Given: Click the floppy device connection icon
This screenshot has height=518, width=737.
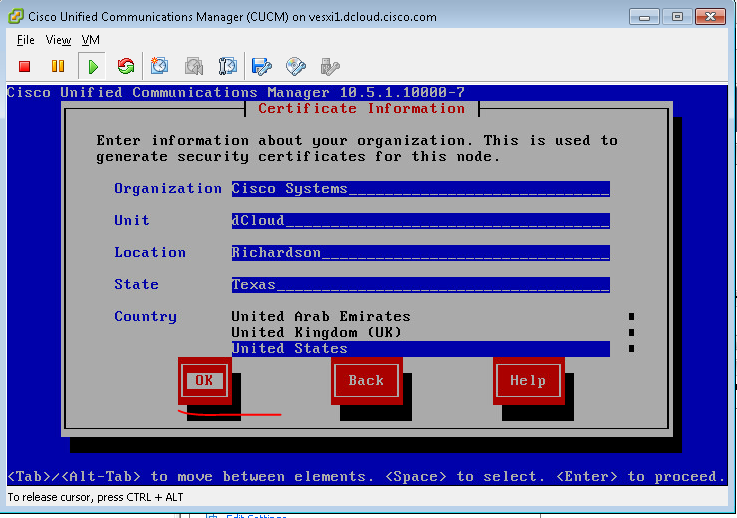Looking at the screenshot, I should 261,66.
